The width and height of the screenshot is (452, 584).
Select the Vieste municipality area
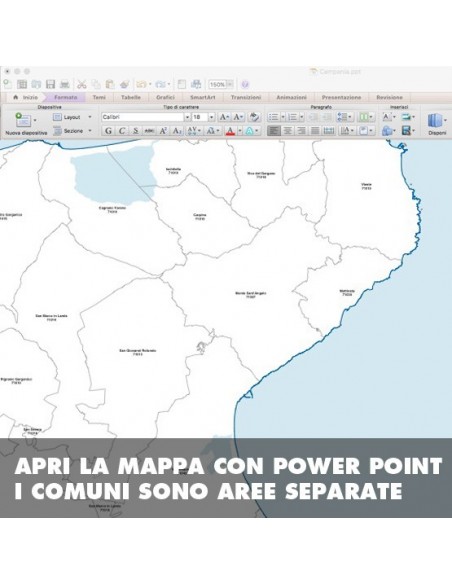(x=366, y=186)
